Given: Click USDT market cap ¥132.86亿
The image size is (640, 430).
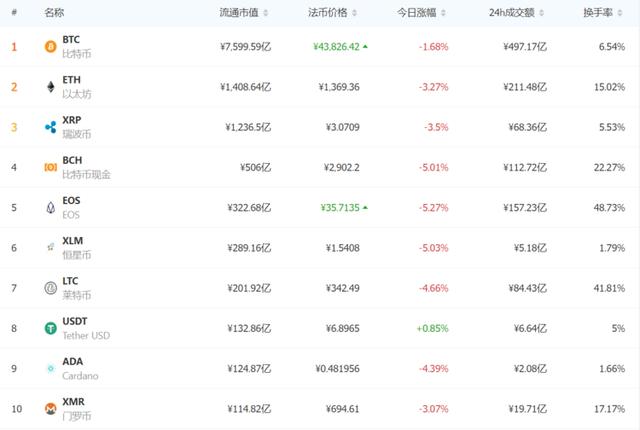Looking at the screenshot, I should tap(249, 328).
